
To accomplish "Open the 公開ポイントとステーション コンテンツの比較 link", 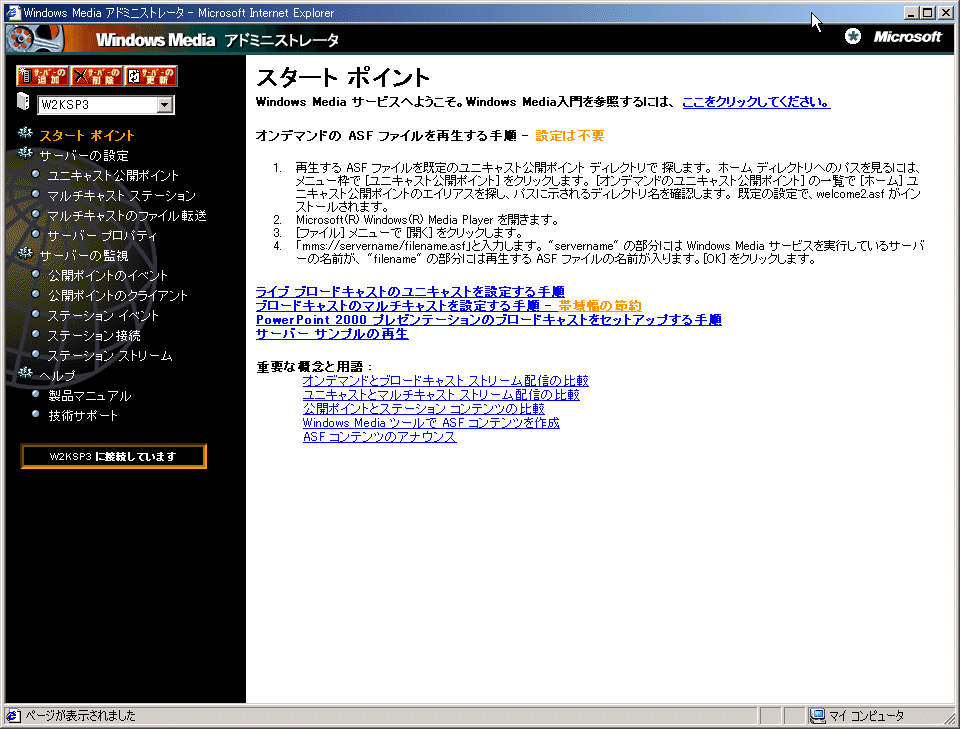I will [424, 409].
